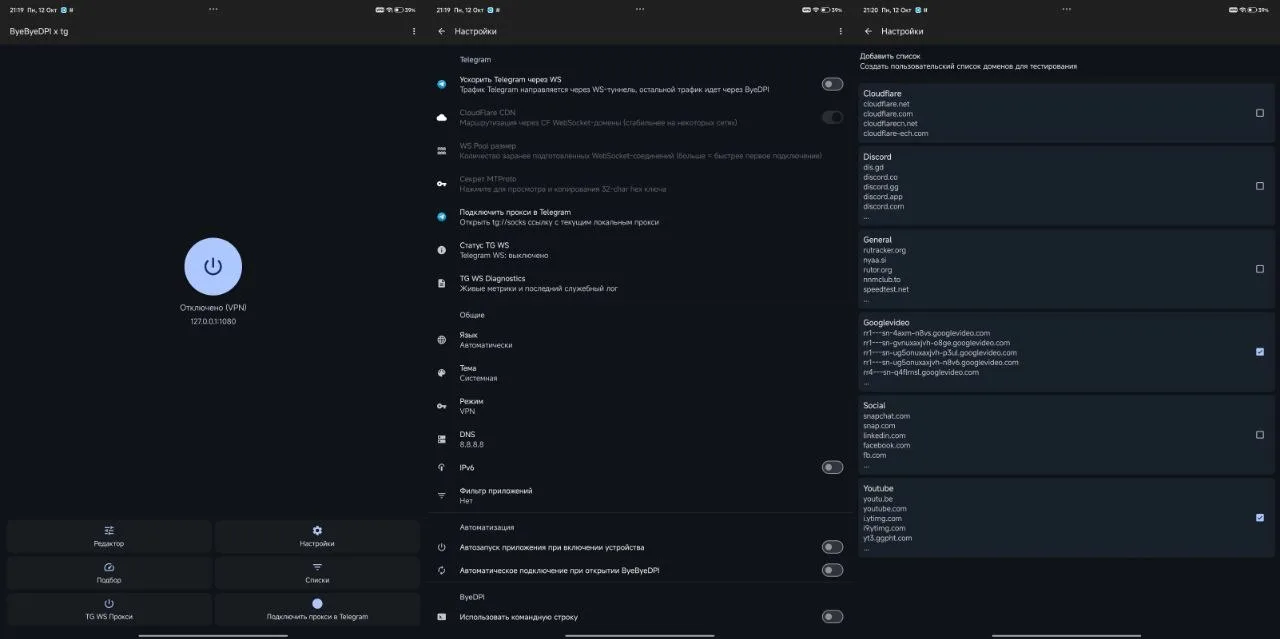Tap the TG WS Прокси button
1280x639 pixels.
tap(109, 610)
